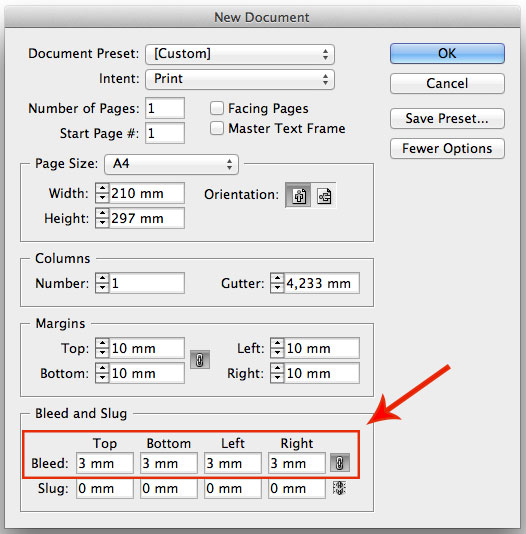Enable Master Text Frame checkbox
The image size is (526, 534).
pyautogui.click(x=217, y=128)
